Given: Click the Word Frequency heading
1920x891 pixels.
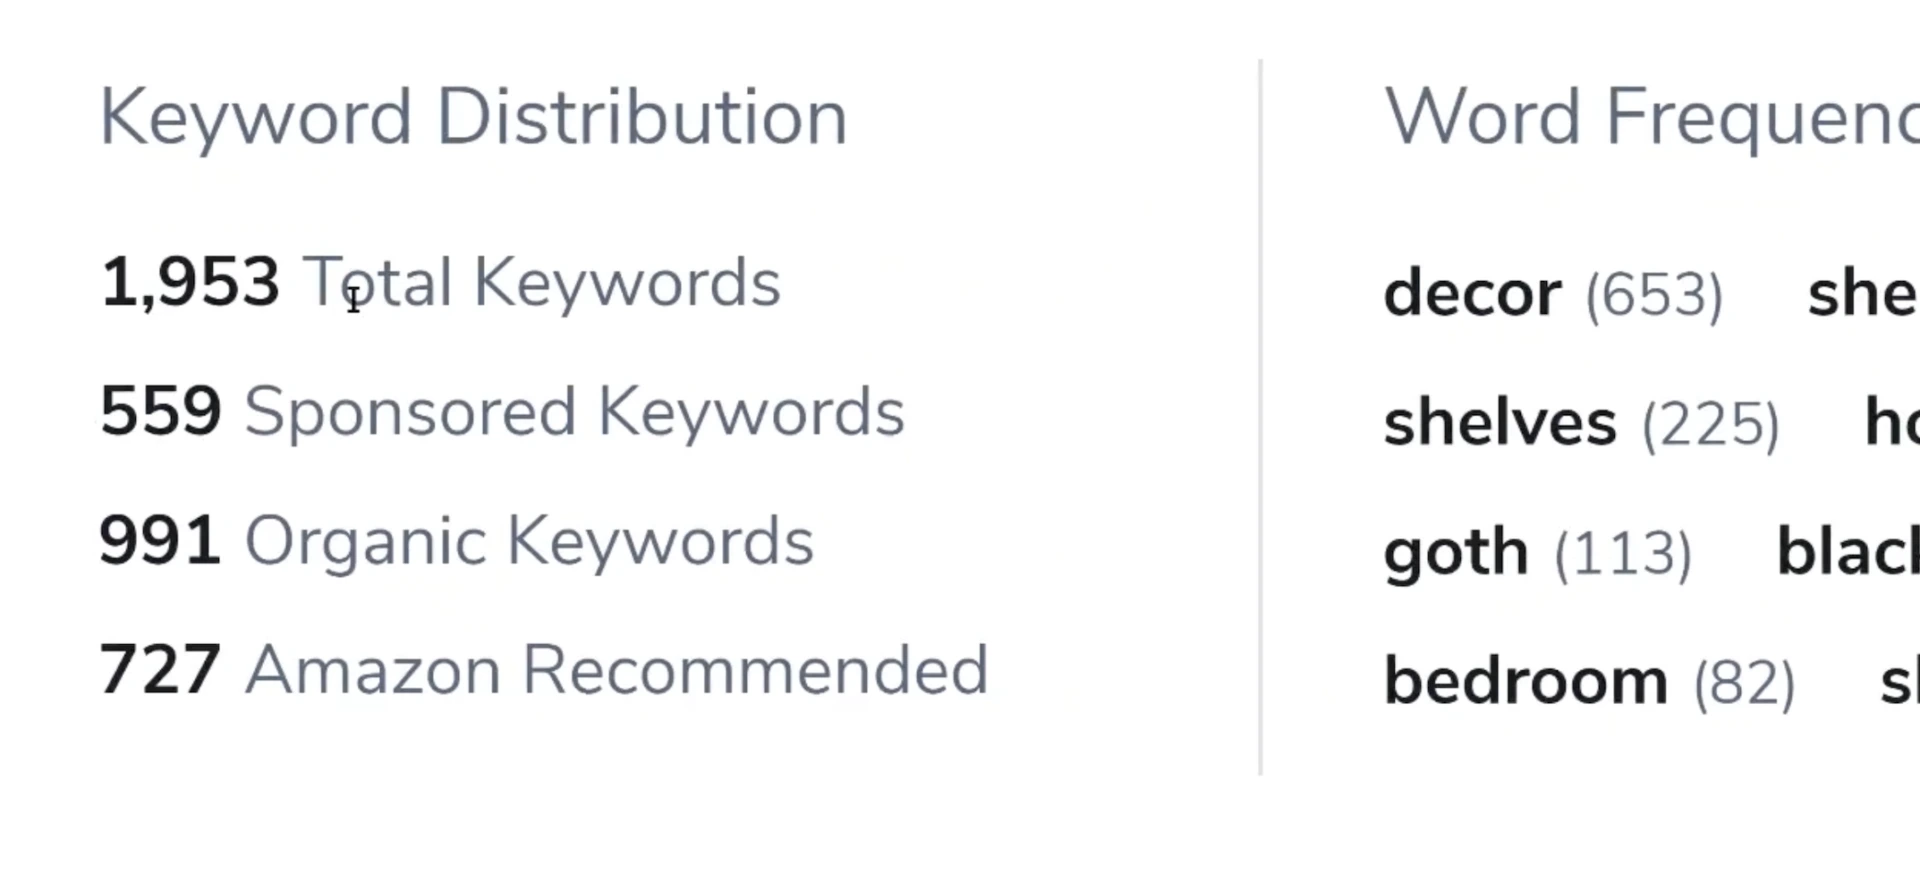Looking at the screenshot, I should (x=1650, y=118).
